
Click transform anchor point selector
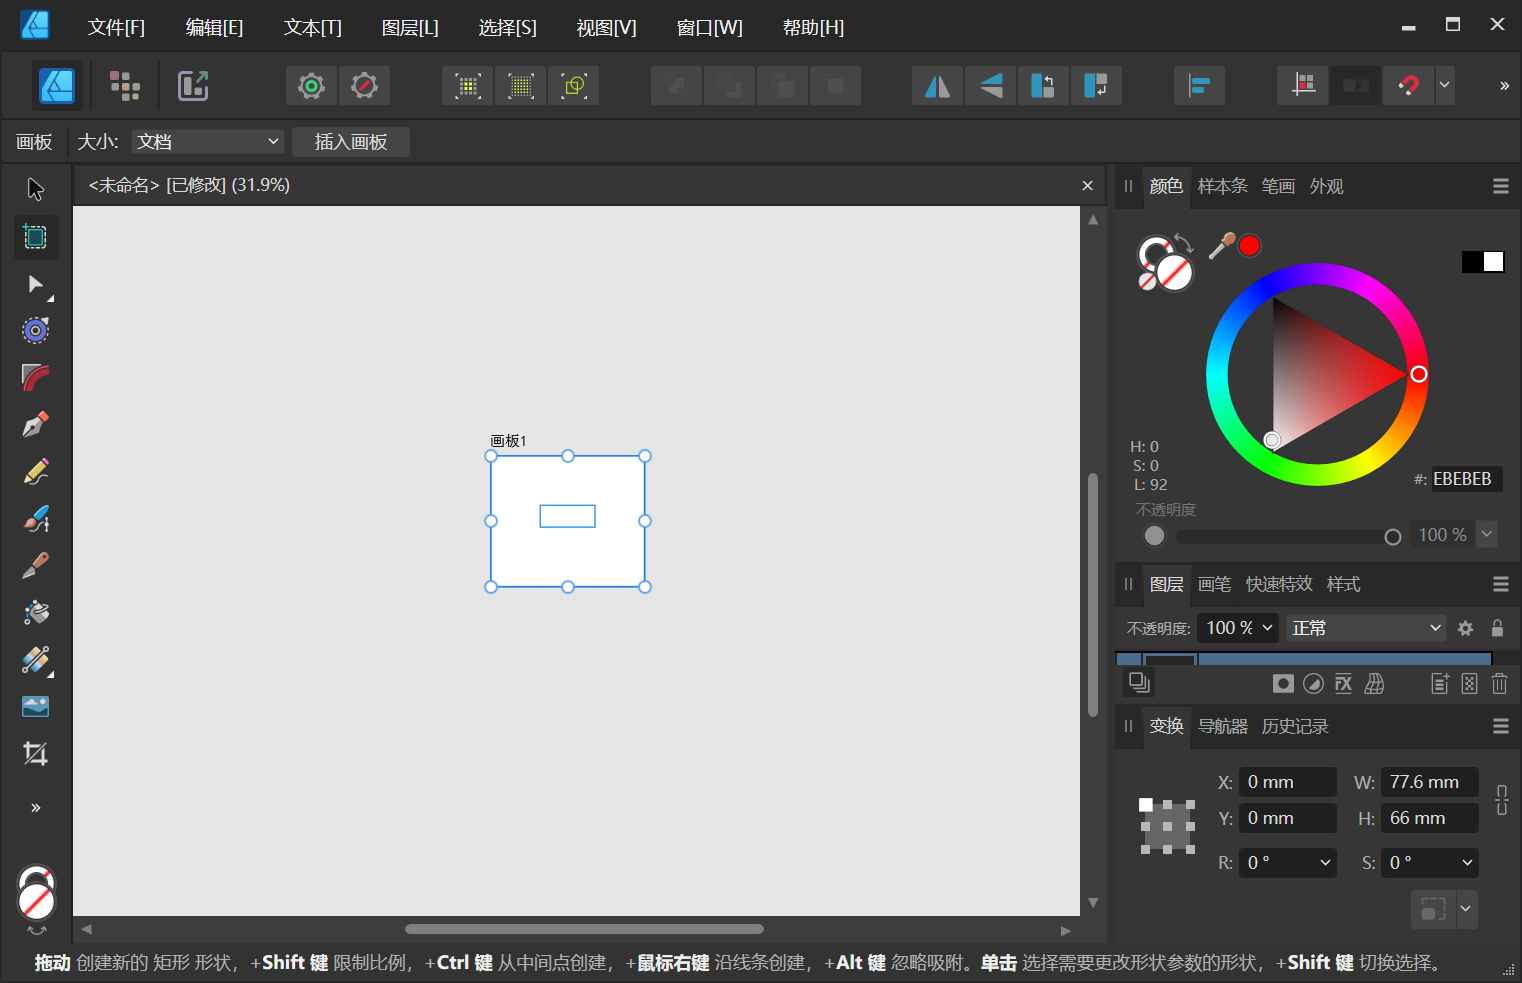(1167, 826)
